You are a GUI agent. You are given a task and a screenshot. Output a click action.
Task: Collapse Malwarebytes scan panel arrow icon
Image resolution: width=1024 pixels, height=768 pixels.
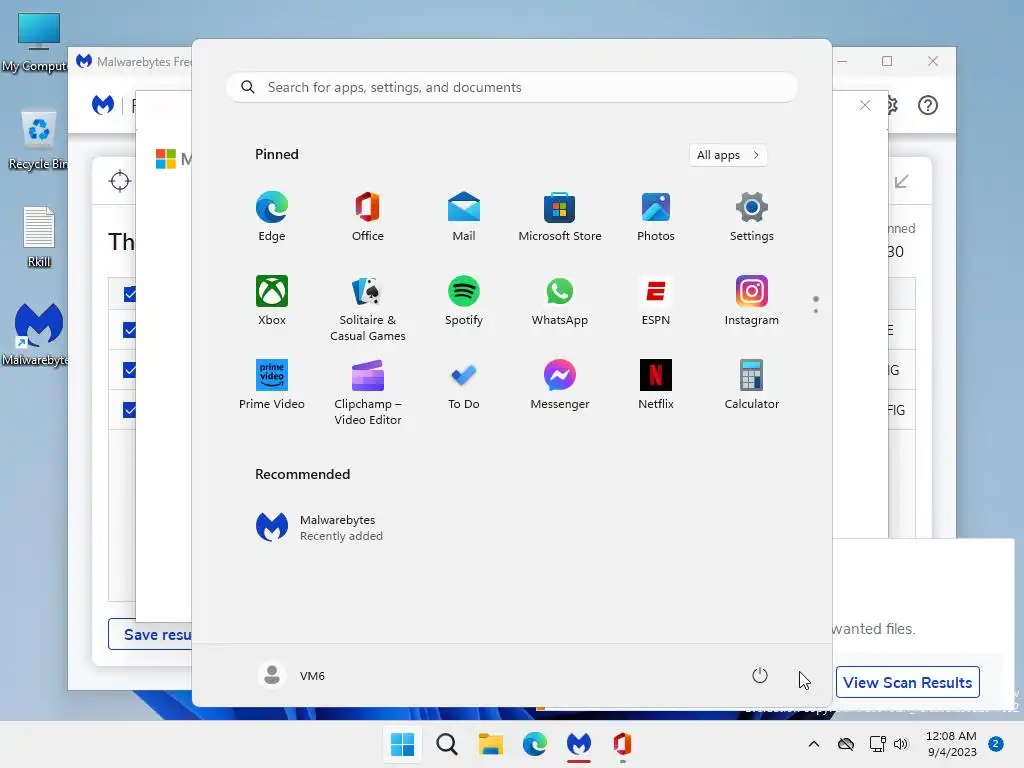coord(902,182)
